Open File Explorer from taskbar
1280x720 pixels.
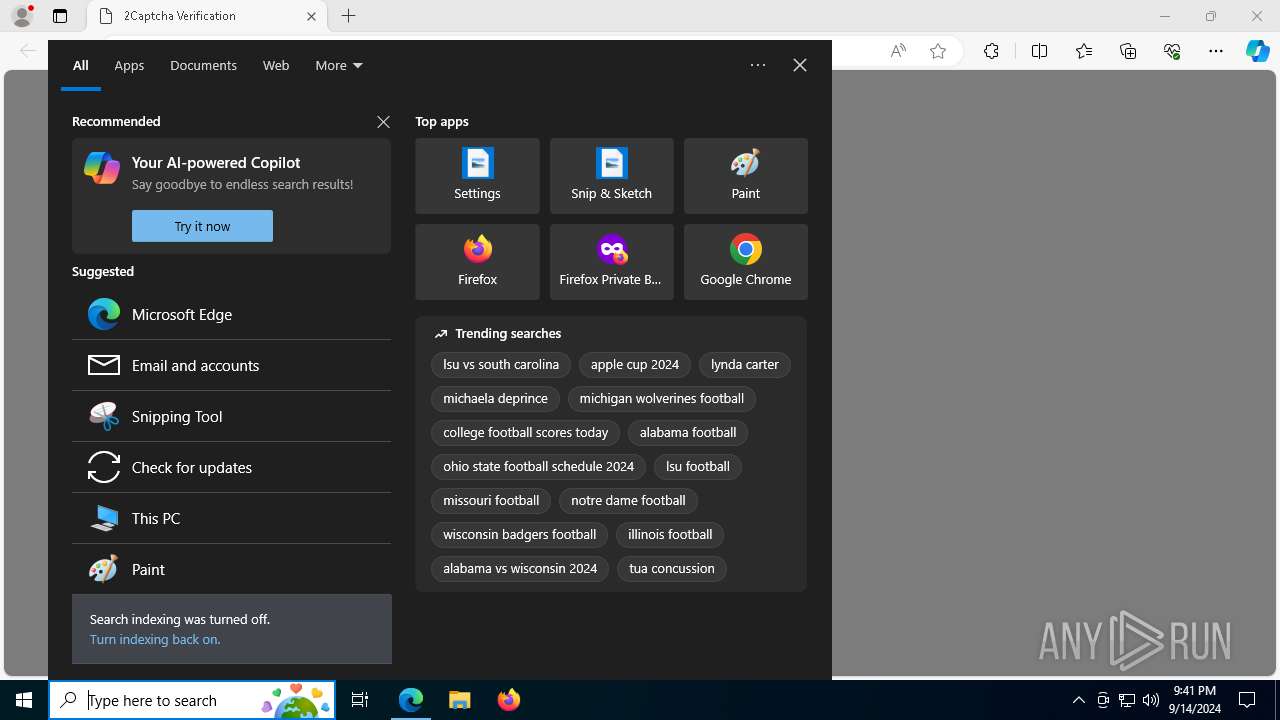pyautogui.click(x=459, y=700)
